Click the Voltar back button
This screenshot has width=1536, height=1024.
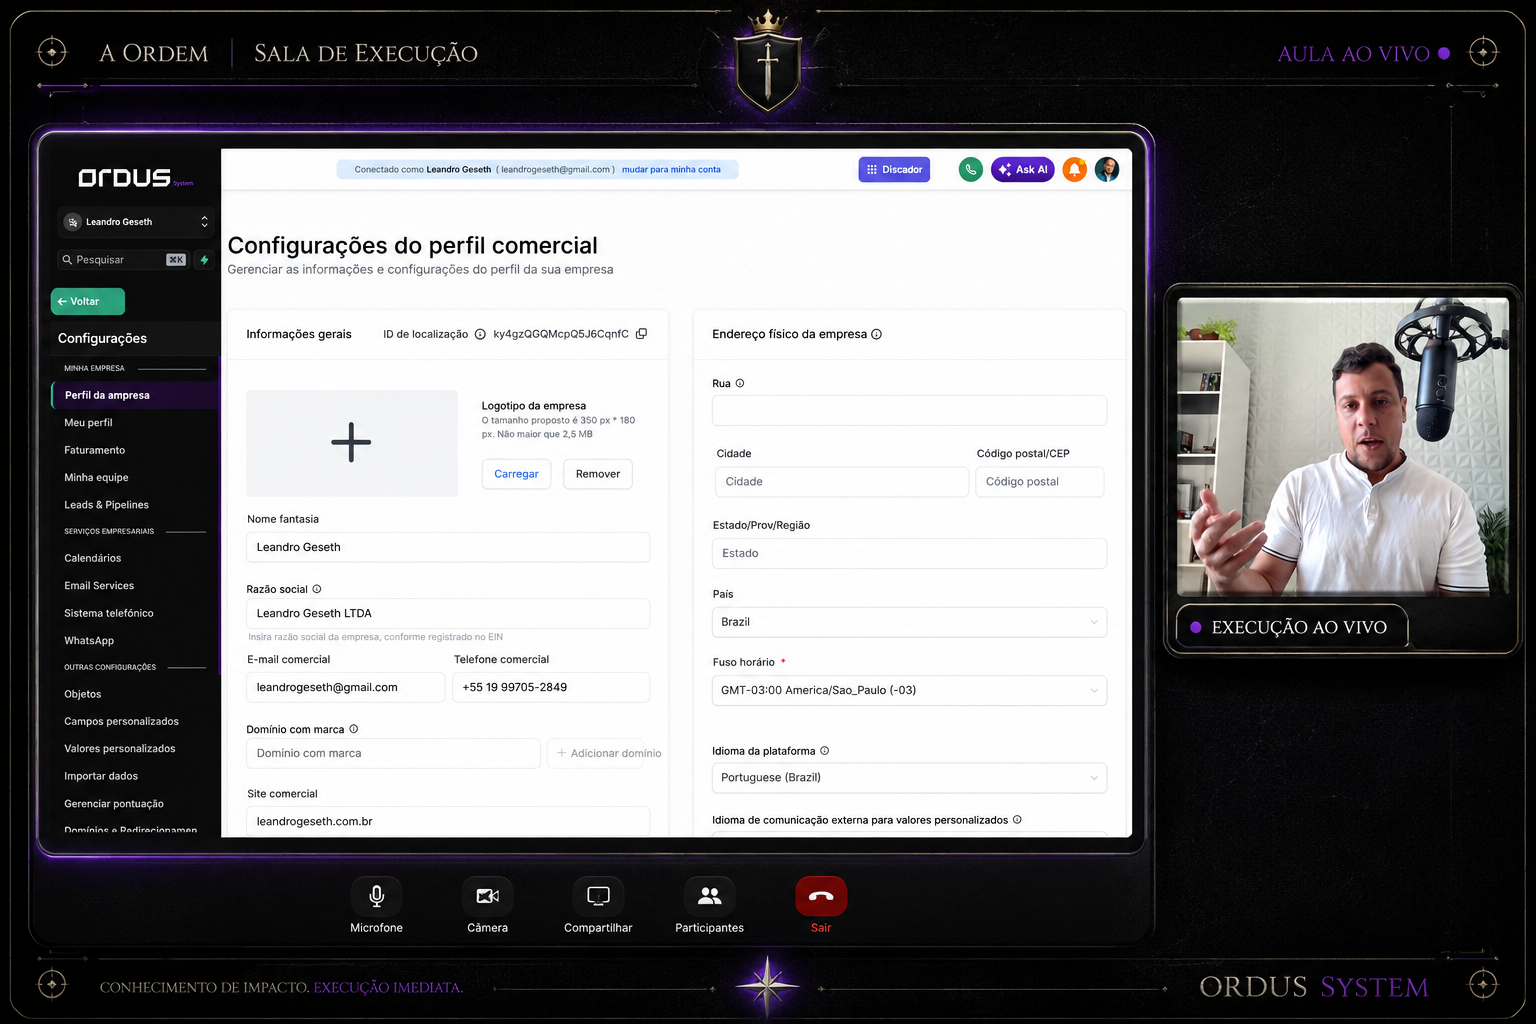[x=88, y=301]
